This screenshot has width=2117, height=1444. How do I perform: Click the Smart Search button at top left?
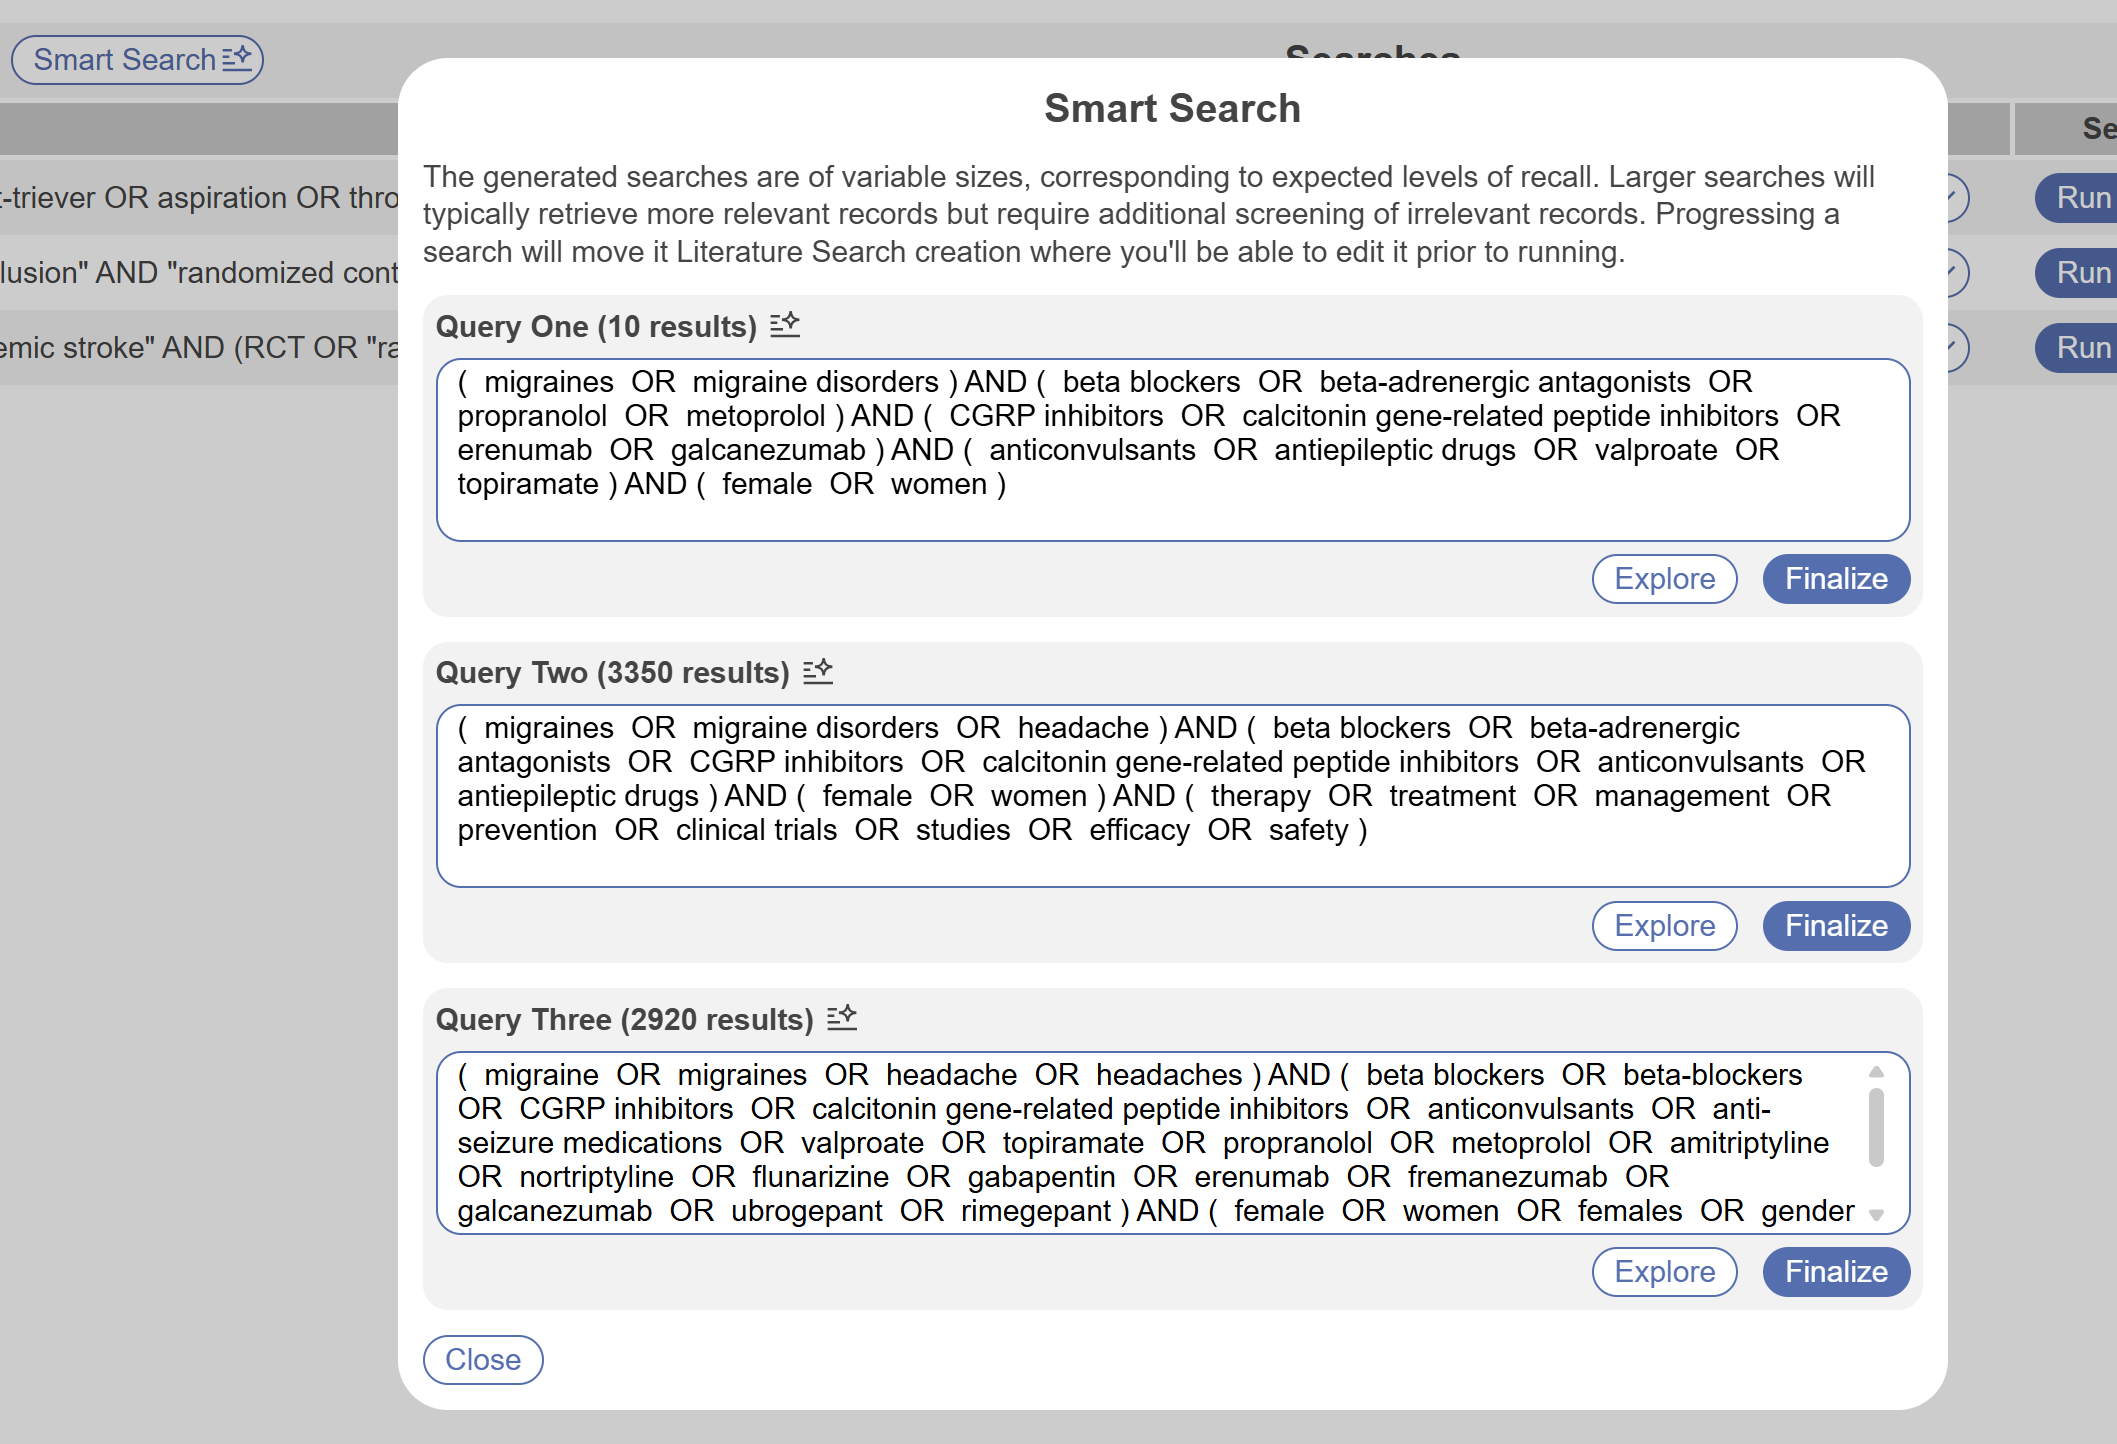click(x=137, y=60)
